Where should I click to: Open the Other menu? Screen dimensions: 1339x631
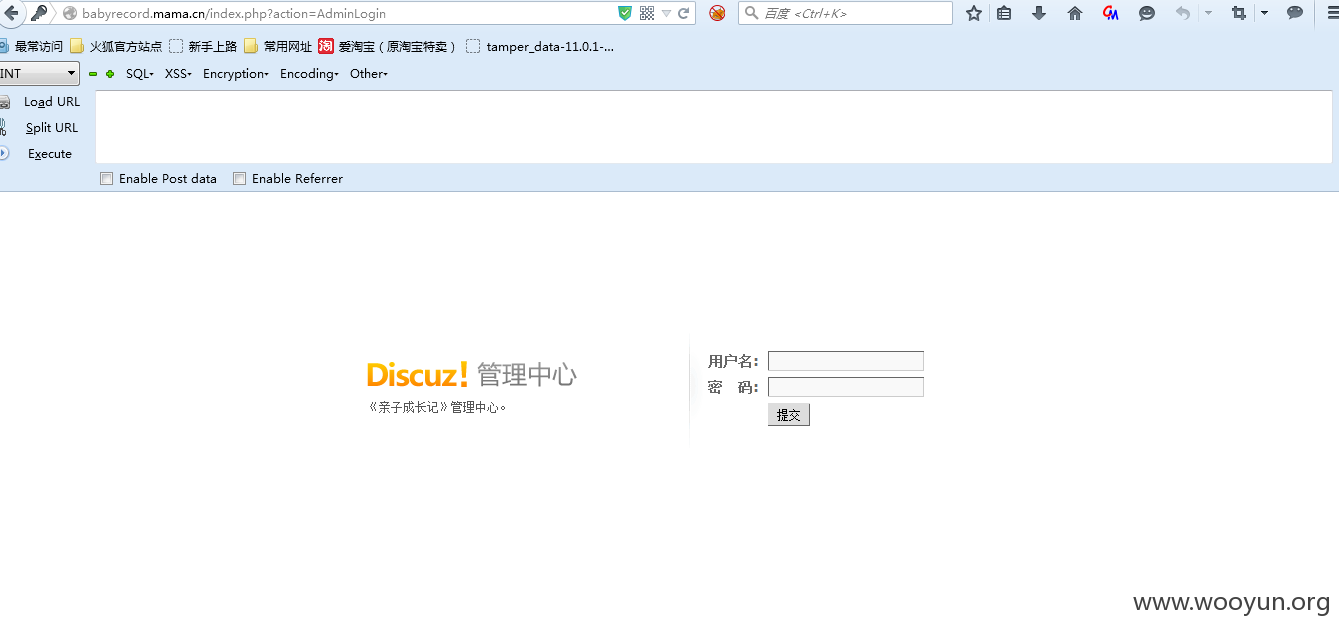(x=368, y=74)
